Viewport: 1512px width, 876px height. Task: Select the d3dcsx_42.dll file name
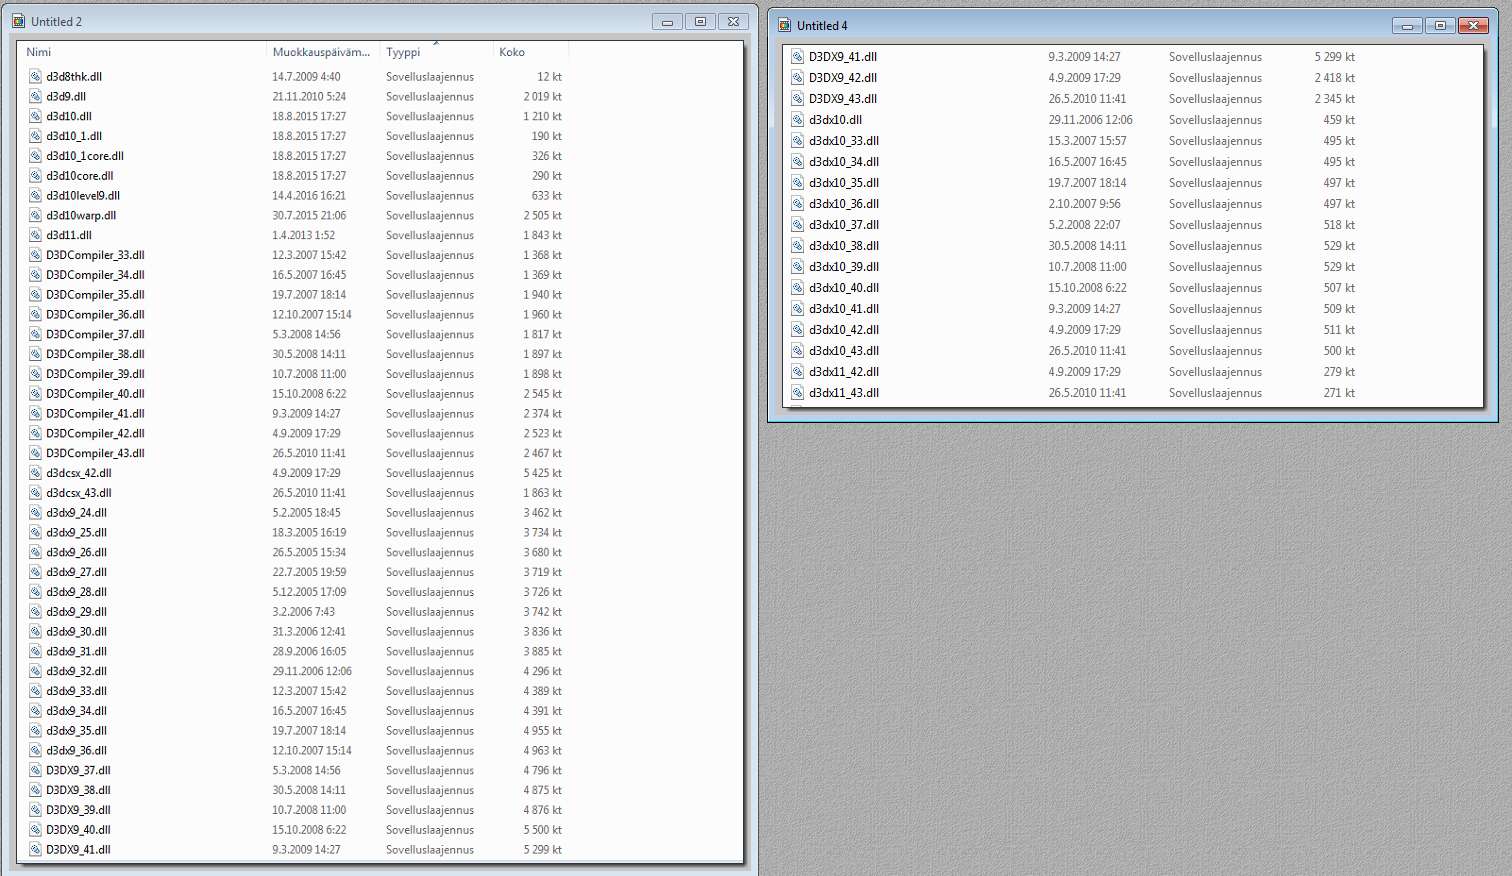[79, 474]
